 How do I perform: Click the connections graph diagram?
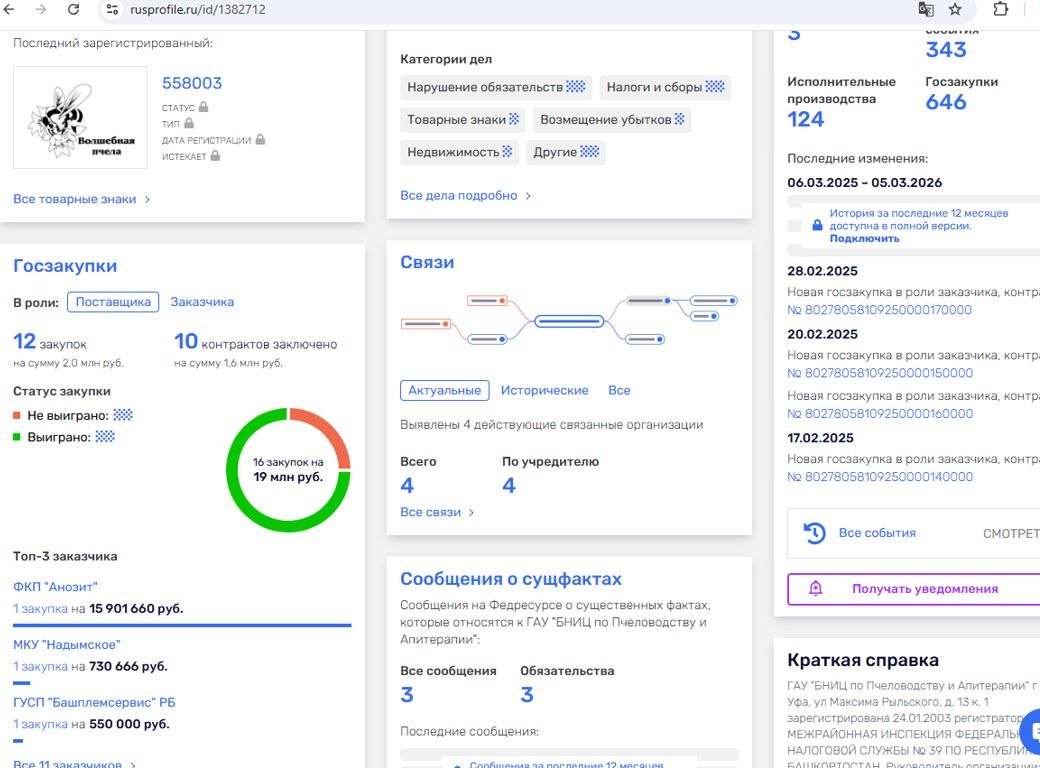[569, 320]
